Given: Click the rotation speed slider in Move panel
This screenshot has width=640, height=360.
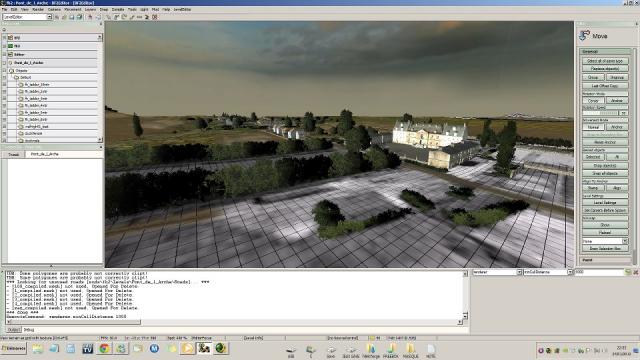Looking at the screenshot, I should pyautogui.click(x=600, y=113).
